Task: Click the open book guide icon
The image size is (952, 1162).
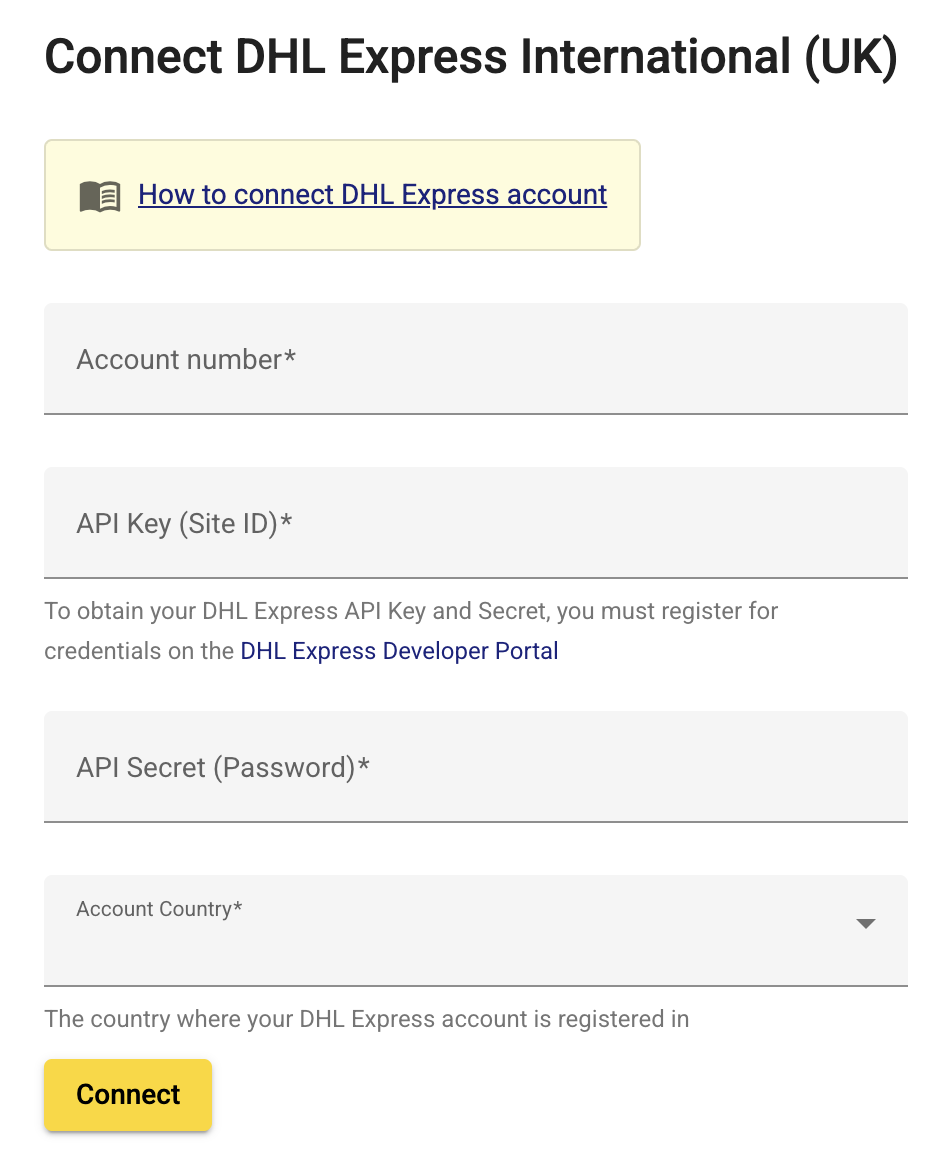Action: [x=100, y=196]
